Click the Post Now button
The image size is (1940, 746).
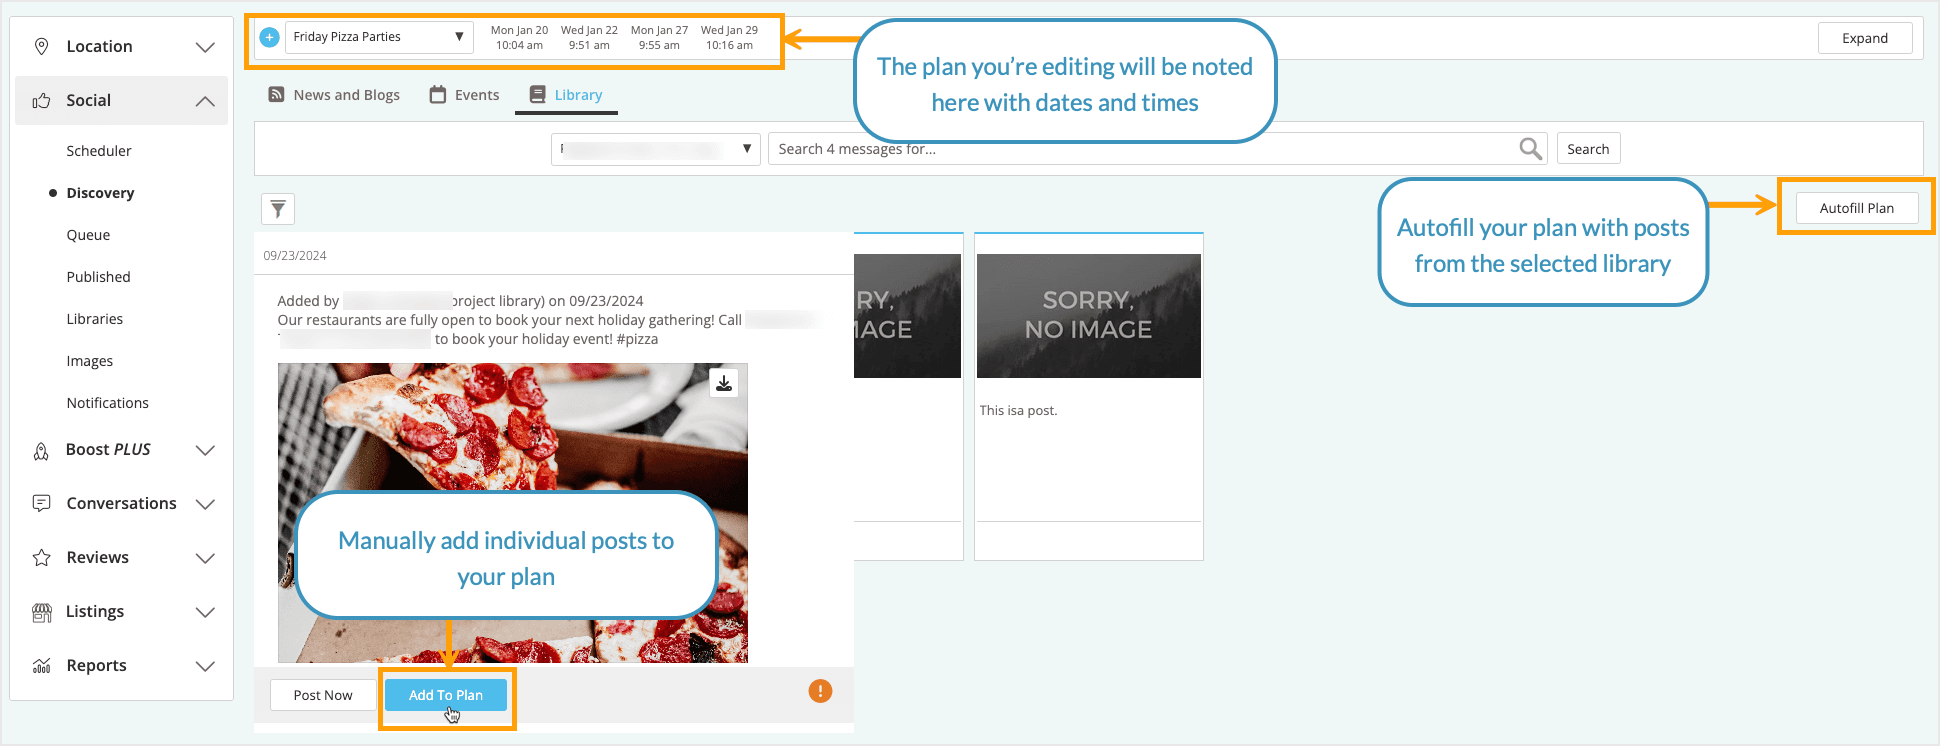point(323,695)
